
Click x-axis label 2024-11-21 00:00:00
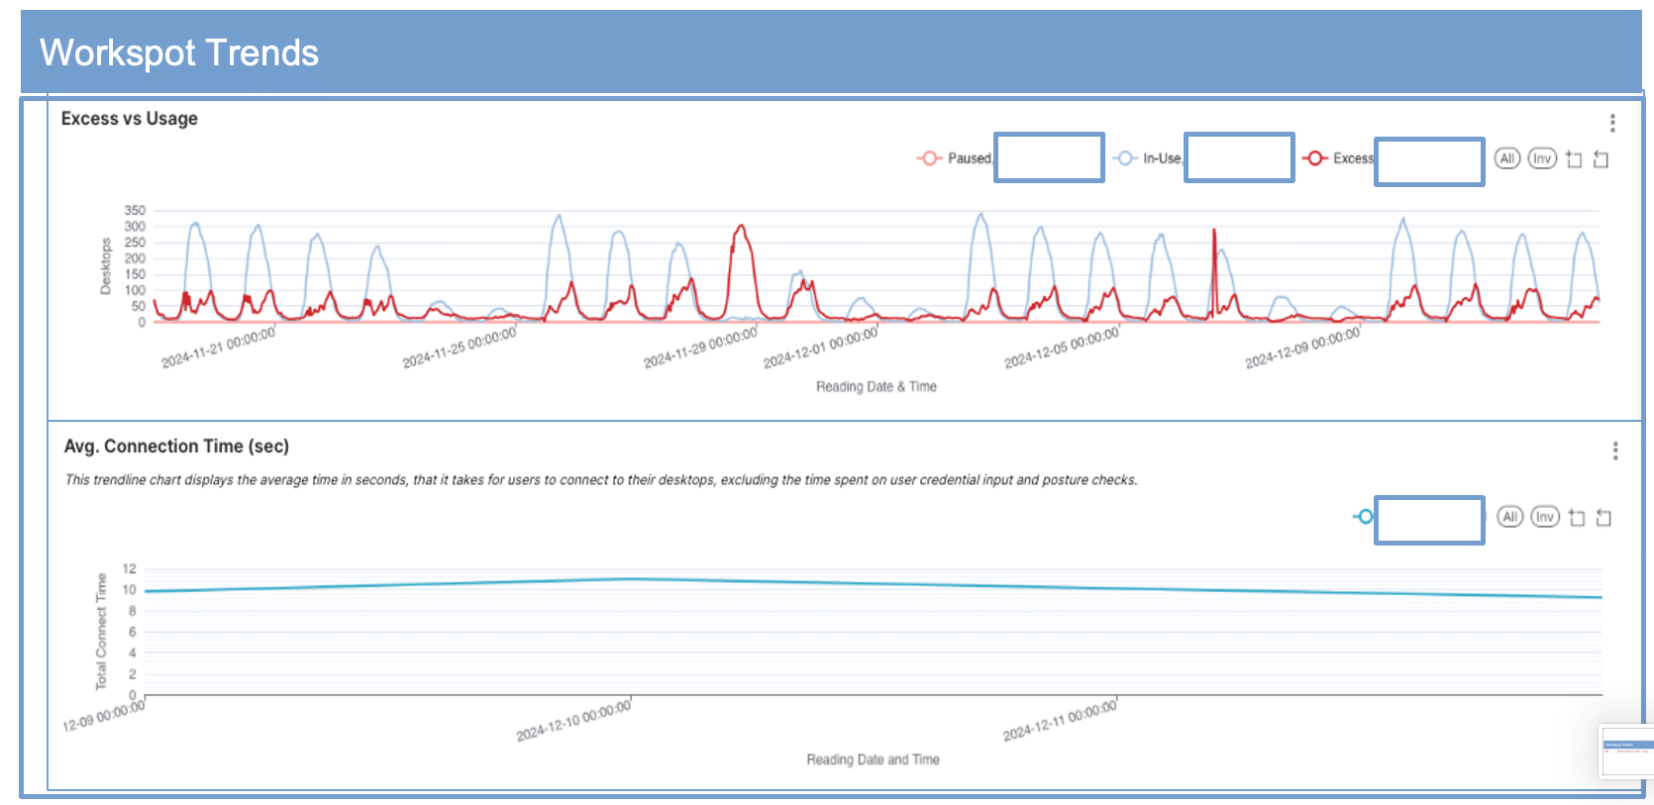[218, 348]
